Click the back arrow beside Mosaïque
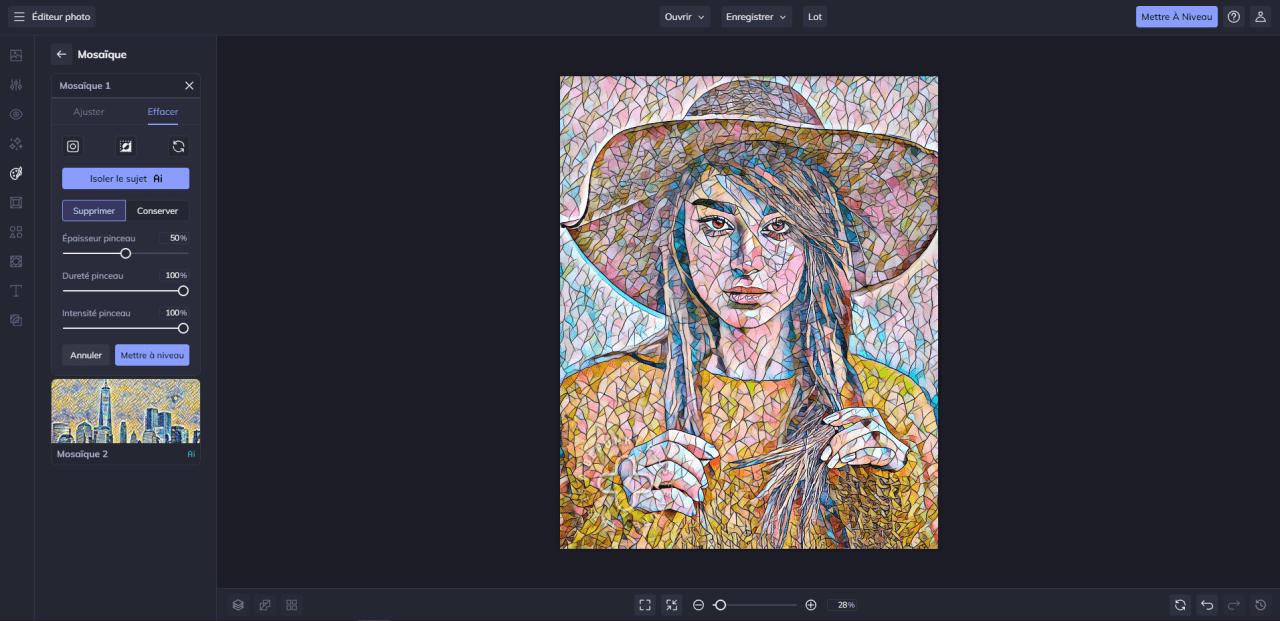The width and height of the screenshot is (1280, 621). pyautogui.click(x=61, y=54)
